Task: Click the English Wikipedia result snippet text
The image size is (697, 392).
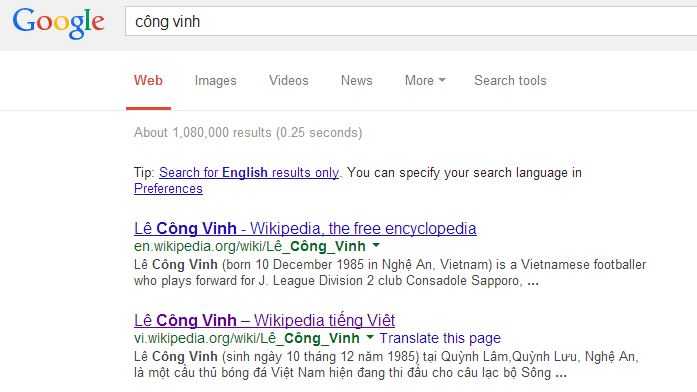Action: coord(390,272)
